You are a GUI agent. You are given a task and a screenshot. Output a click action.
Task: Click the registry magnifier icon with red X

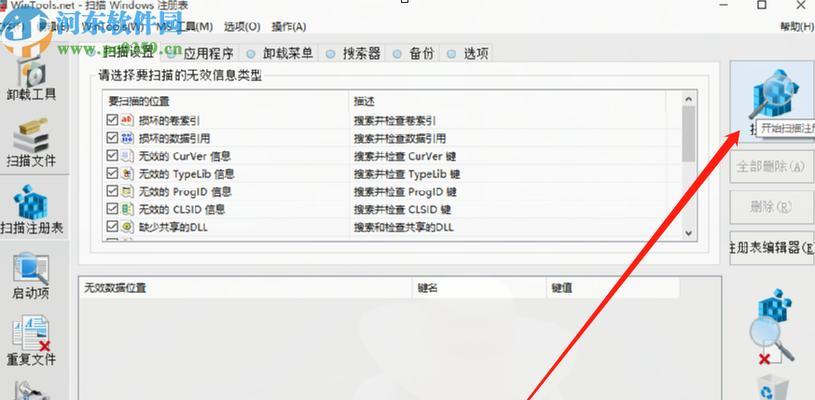pos(772,328)
